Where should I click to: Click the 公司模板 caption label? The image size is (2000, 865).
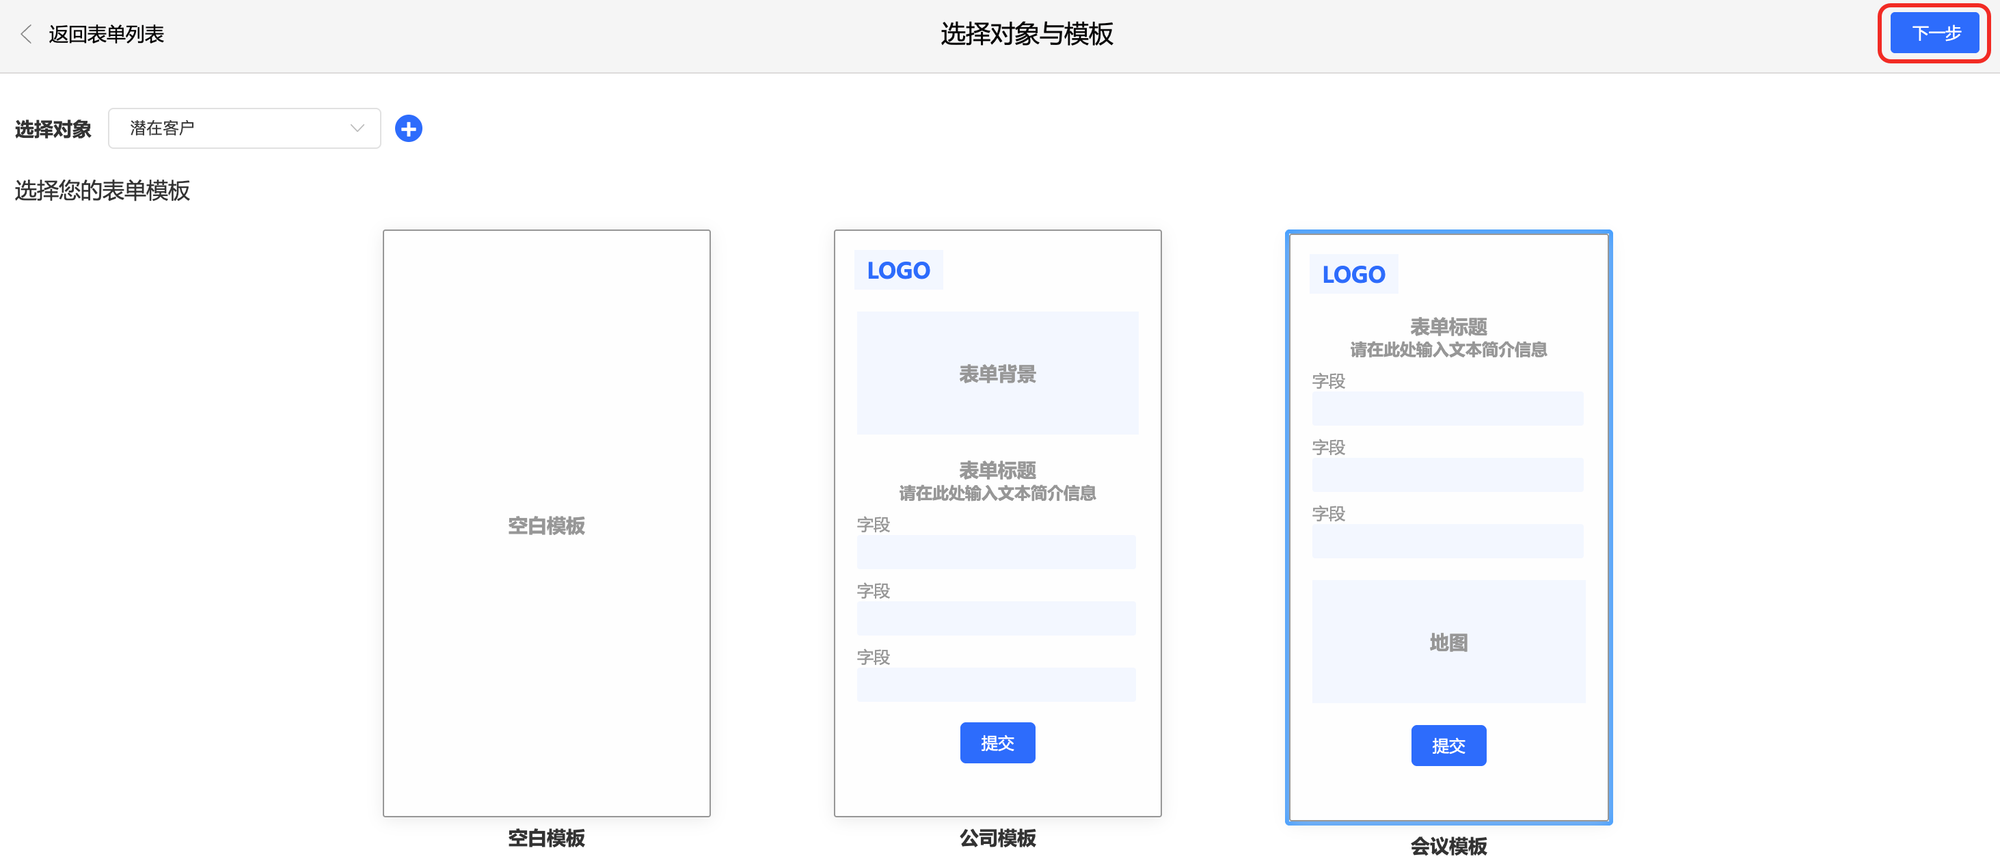click(x=997, y=838)
